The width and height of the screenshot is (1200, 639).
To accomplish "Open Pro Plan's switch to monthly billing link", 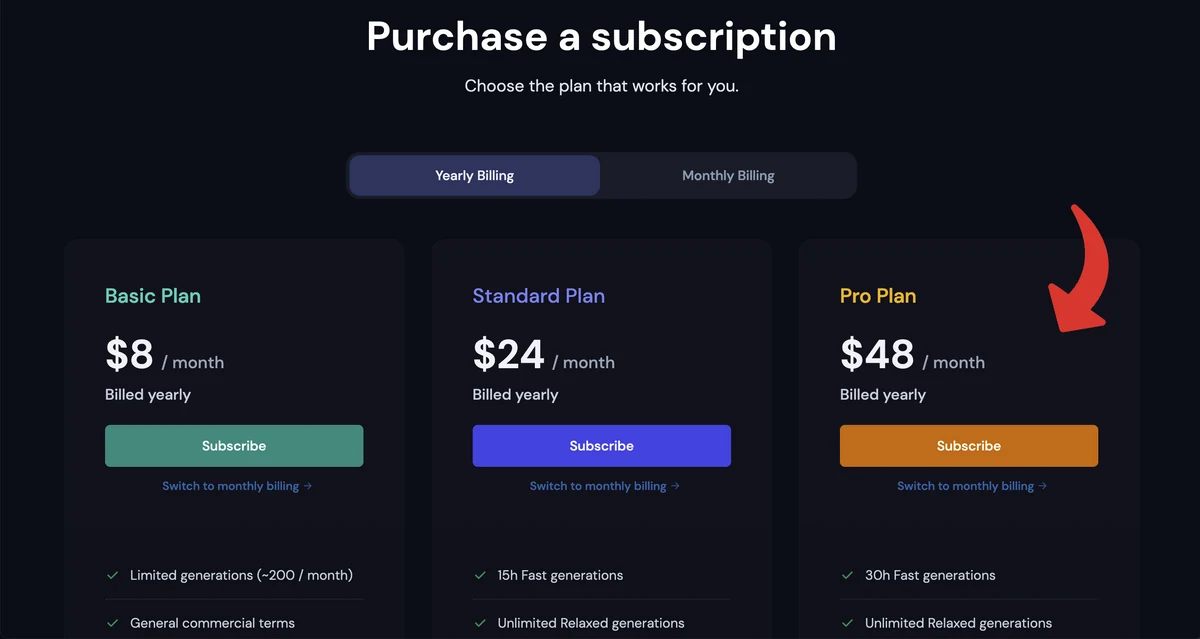I will (972, 486).
